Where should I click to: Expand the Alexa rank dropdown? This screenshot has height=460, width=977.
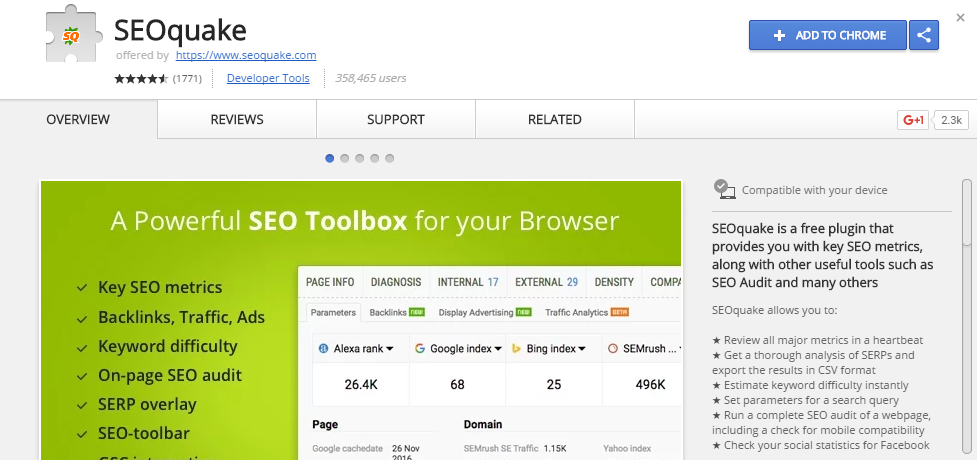tap(389, 349)
